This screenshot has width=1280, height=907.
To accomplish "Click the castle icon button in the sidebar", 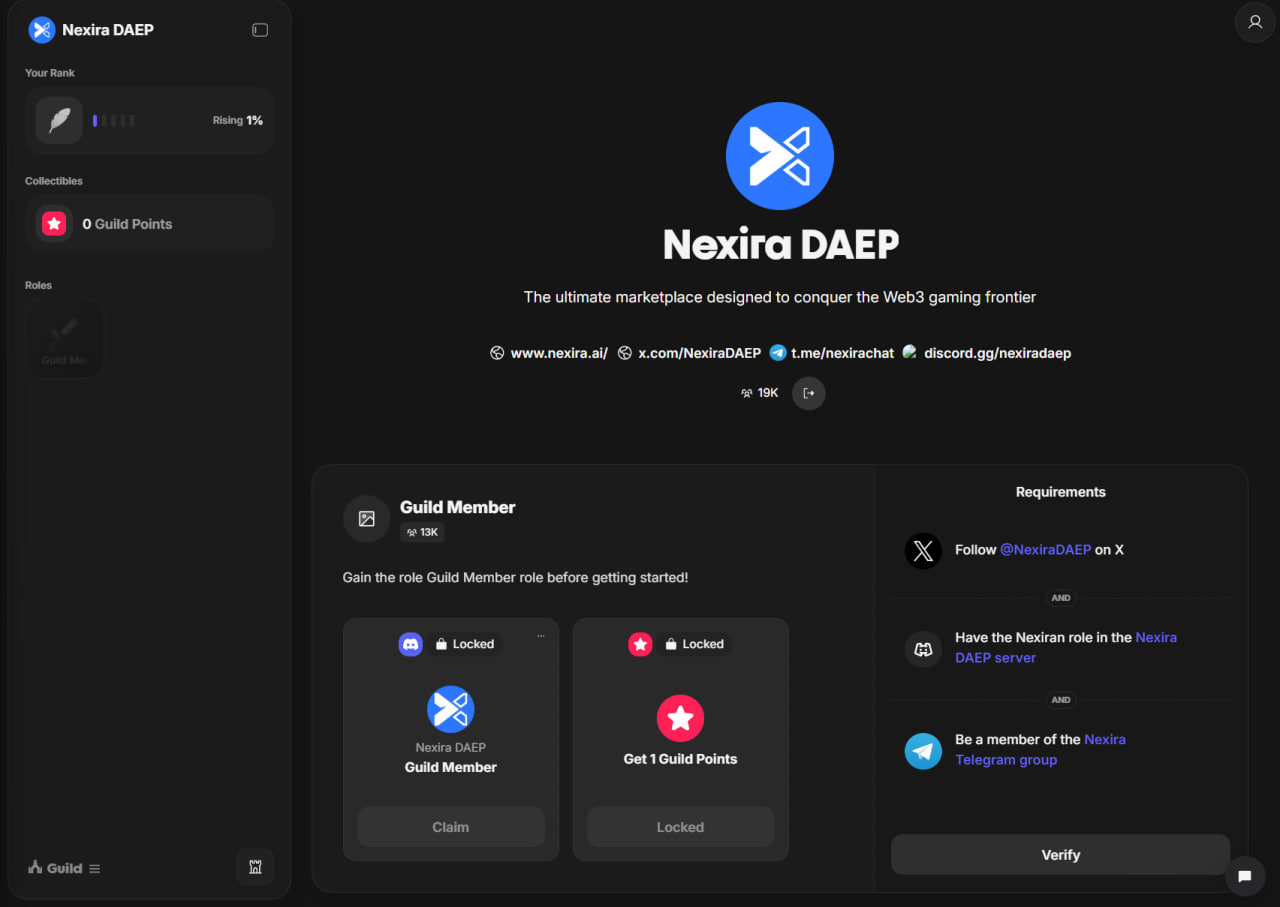I will point(255,867).
